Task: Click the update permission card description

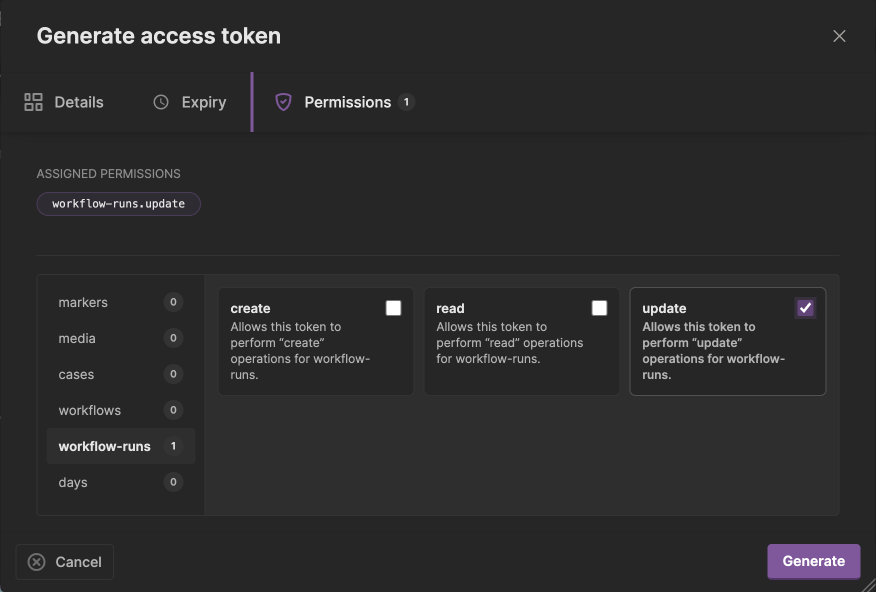Action: [x=713, y=351]
